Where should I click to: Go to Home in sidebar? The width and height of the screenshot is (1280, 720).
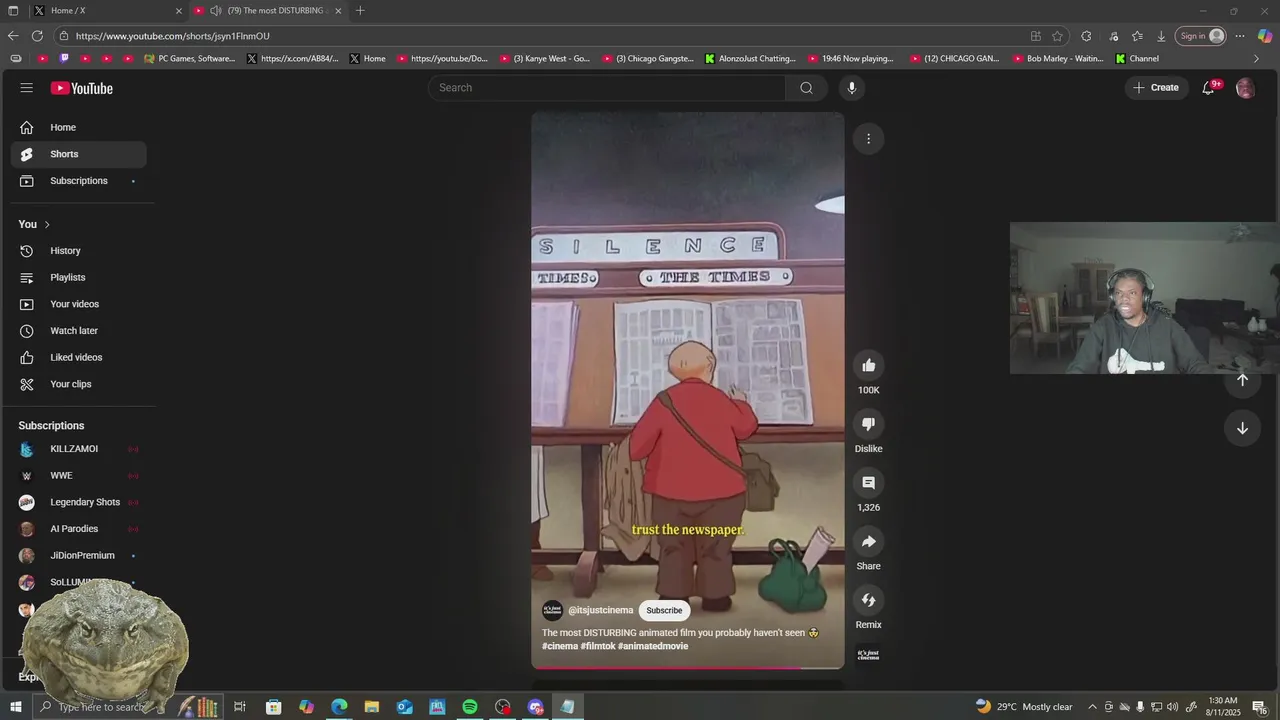click(x=78, y=127)
